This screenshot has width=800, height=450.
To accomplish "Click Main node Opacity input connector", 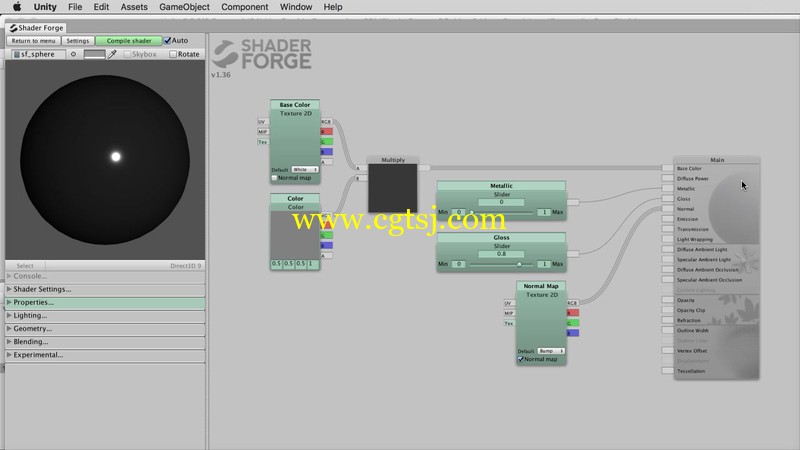I will [667, 300].
